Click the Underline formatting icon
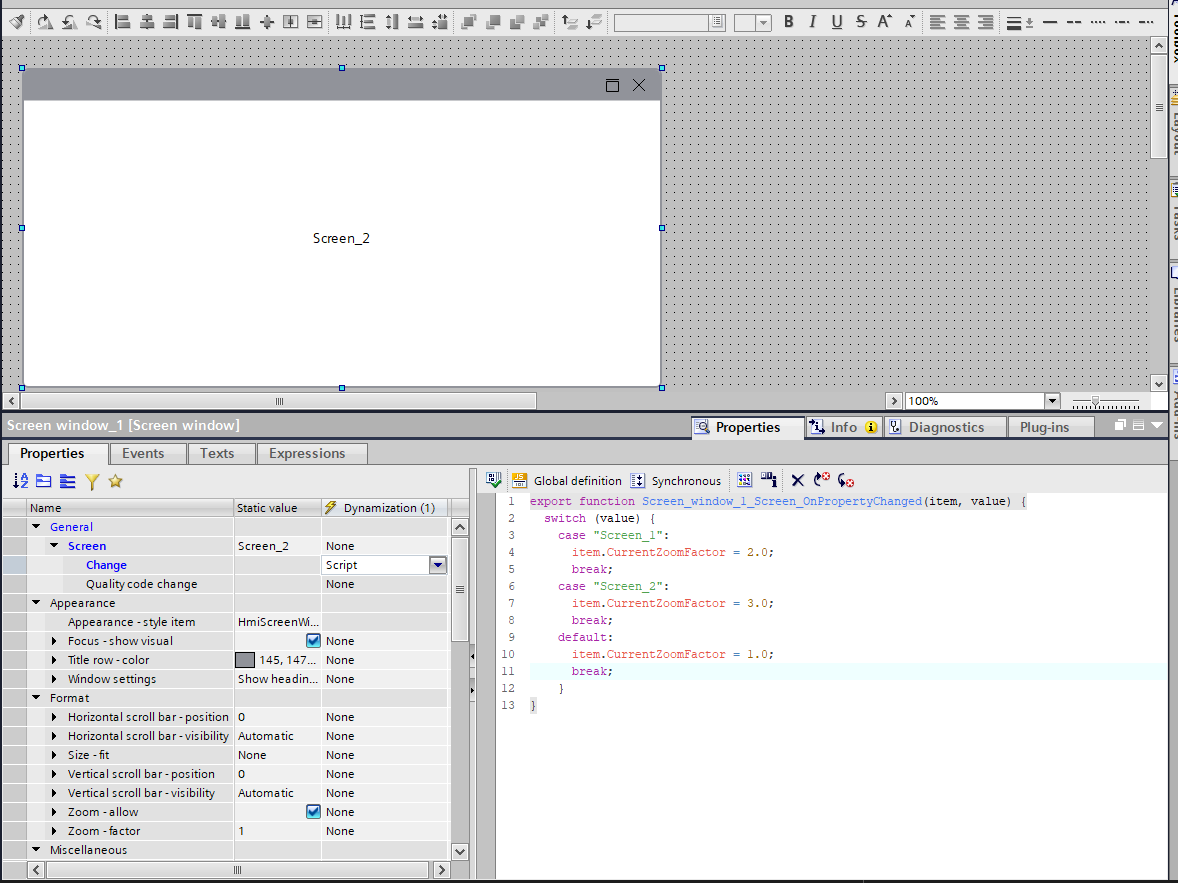The width and height of the screenshot is (1178, 883). pos(837,22)
